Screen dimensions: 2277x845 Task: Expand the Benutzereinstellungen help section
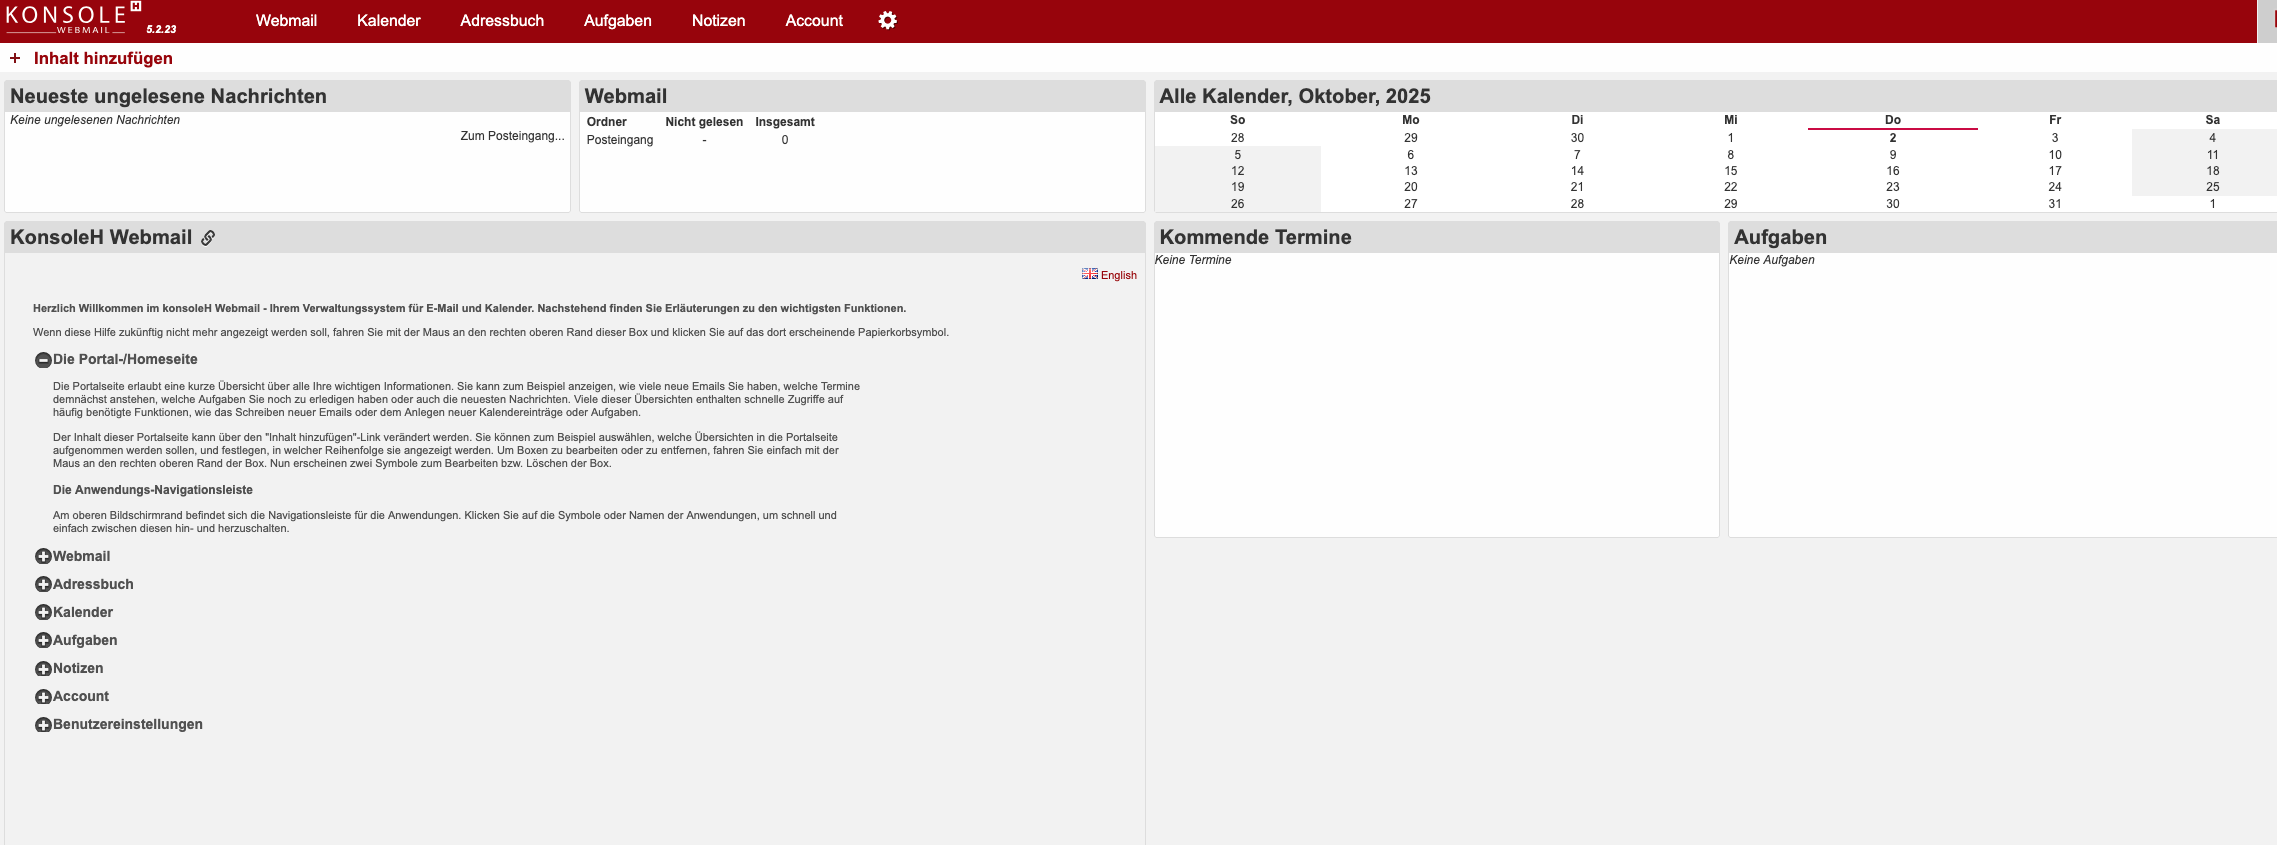(43, 724)
